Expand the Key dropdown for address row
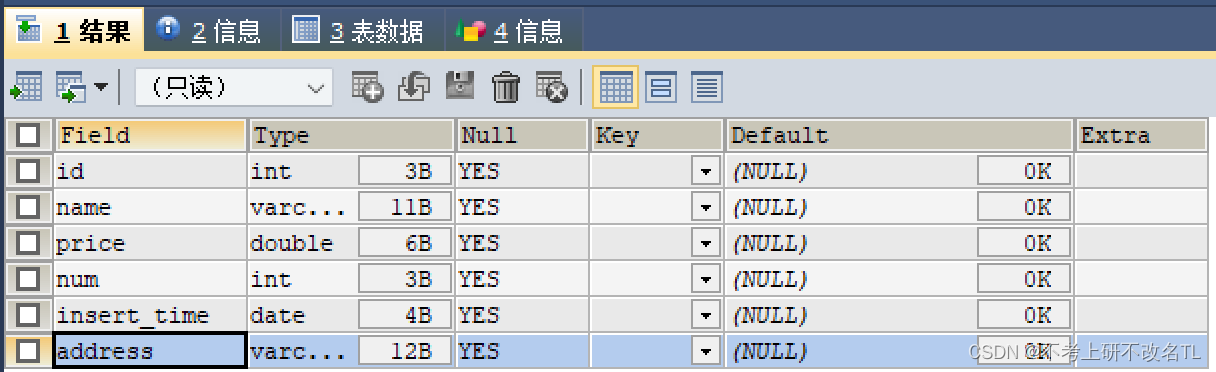Screen dimensions: 1216x372 tap(706, 352)
